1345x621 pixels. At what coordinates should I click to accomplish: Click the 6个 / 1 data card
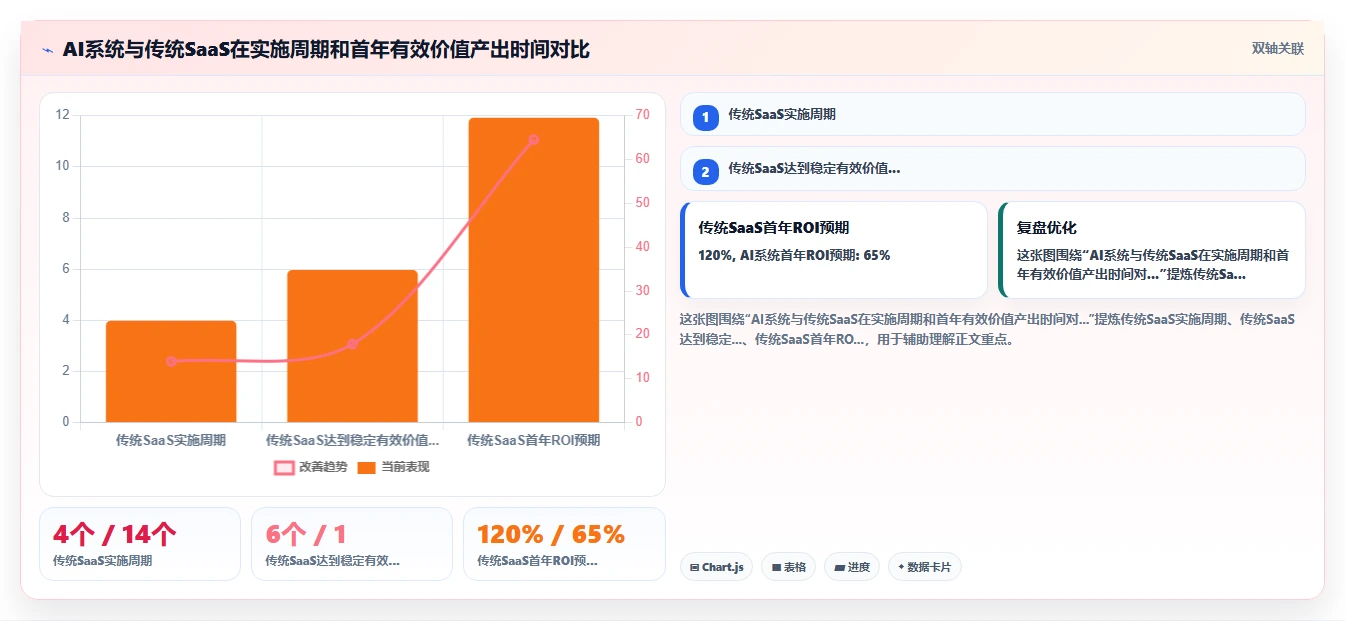point(352,544)
